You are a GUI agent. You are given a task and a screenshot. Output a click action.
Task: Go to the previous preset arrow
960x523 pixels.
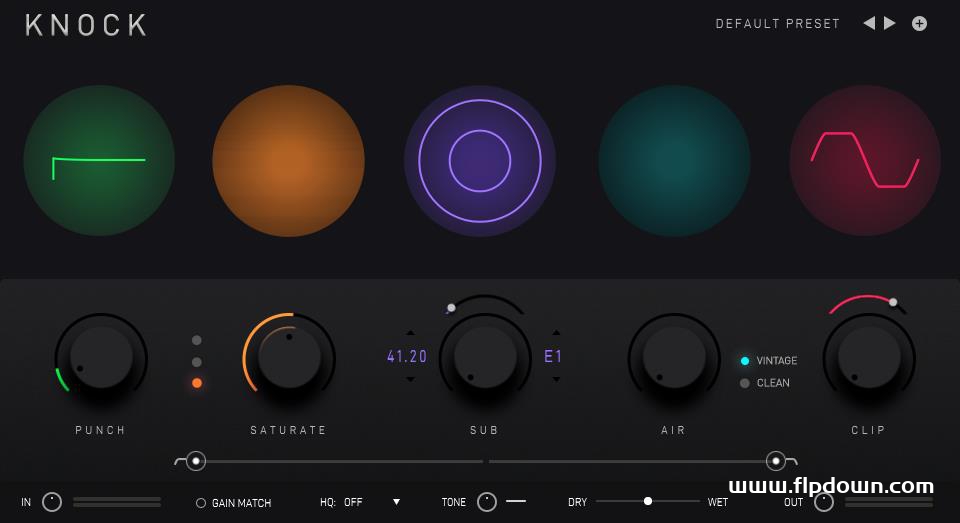[x=869, y=23]
